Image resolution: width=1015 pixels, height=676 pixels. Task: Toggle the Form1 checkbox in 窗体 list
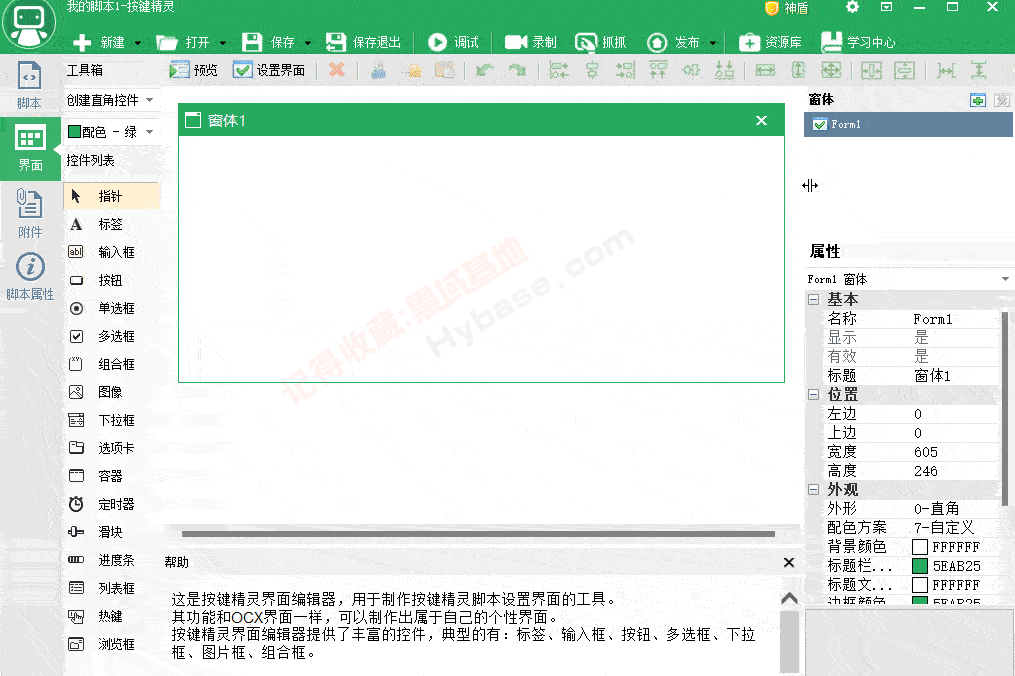pos(820,124)
